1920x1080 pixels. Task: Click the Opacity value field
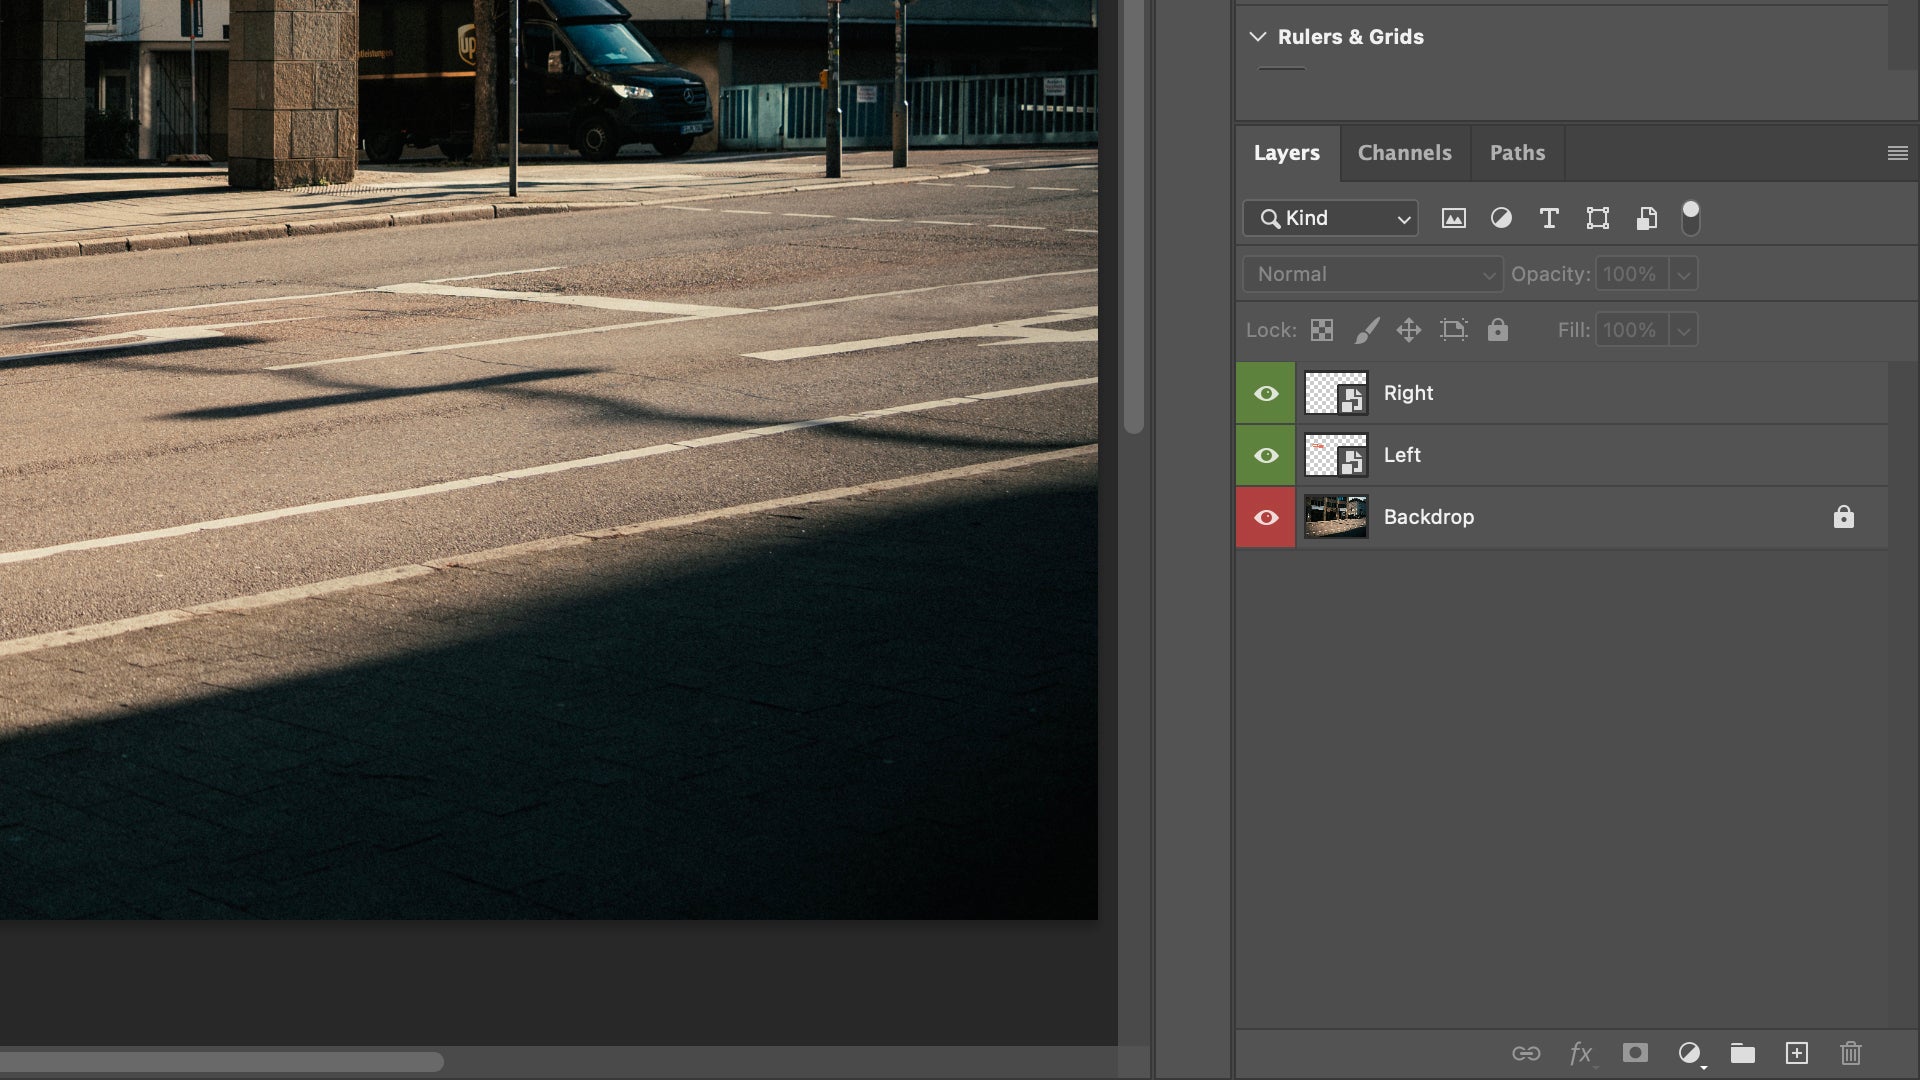pos(1631,274)
